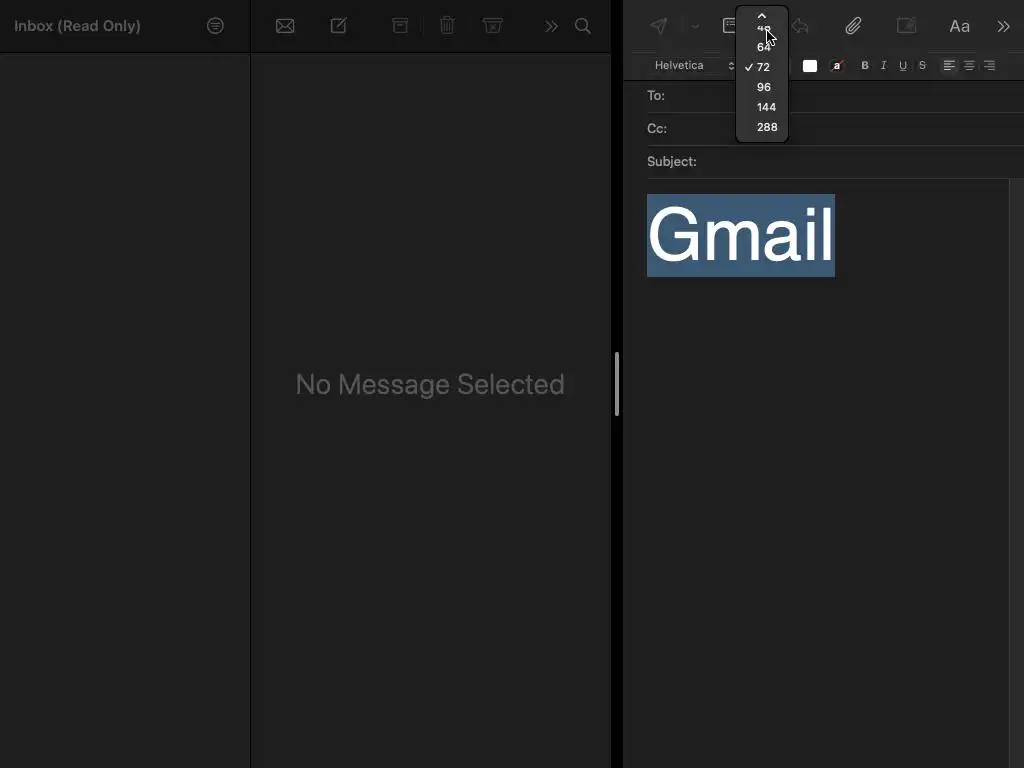Toggle bold formatting
The width and height of the screenshot is (1024, 768).
click(x=865, y=65)
